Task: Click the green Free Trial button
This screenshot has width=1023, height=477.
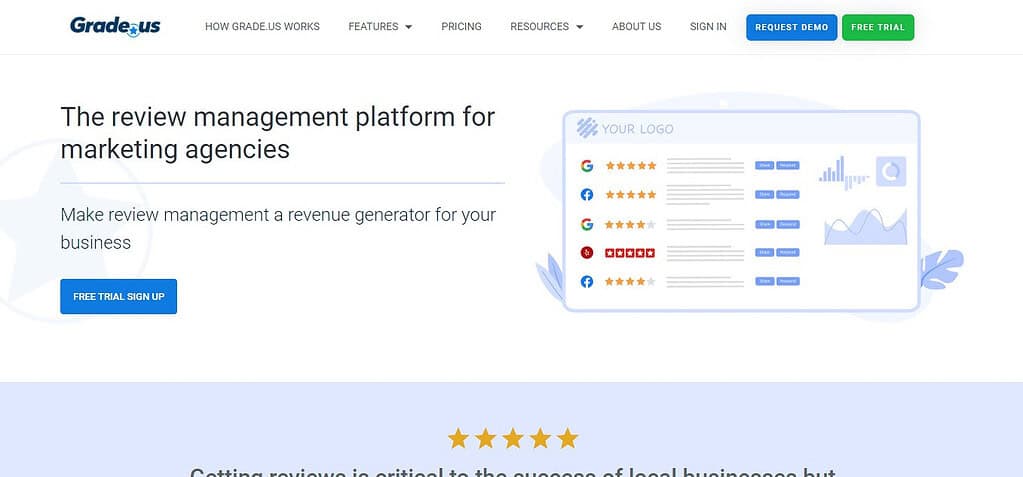Action: pyautogui.click(x=878, y=27)
